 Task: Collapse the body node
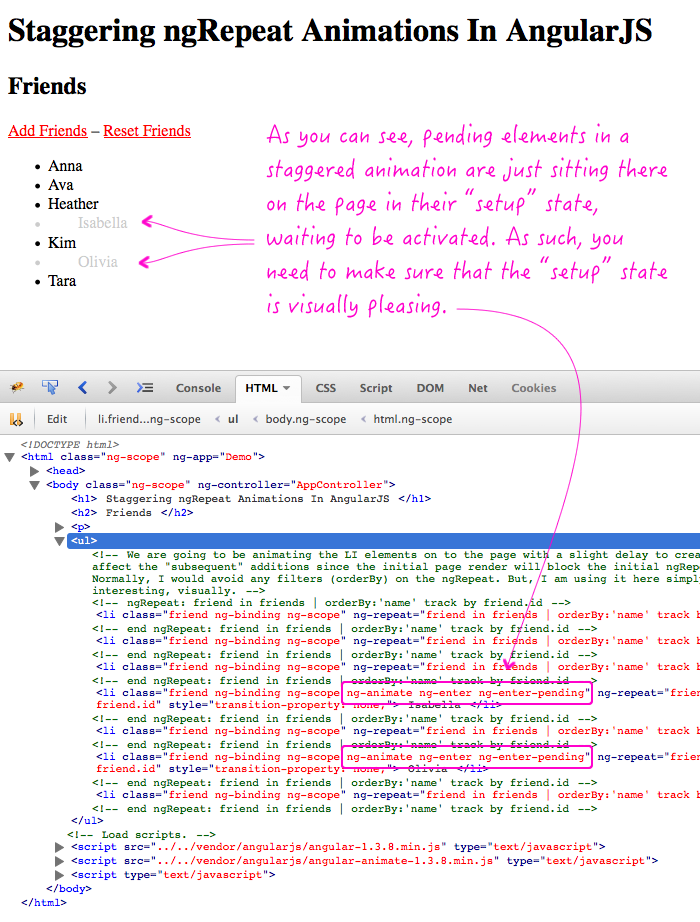pos(35,485)
